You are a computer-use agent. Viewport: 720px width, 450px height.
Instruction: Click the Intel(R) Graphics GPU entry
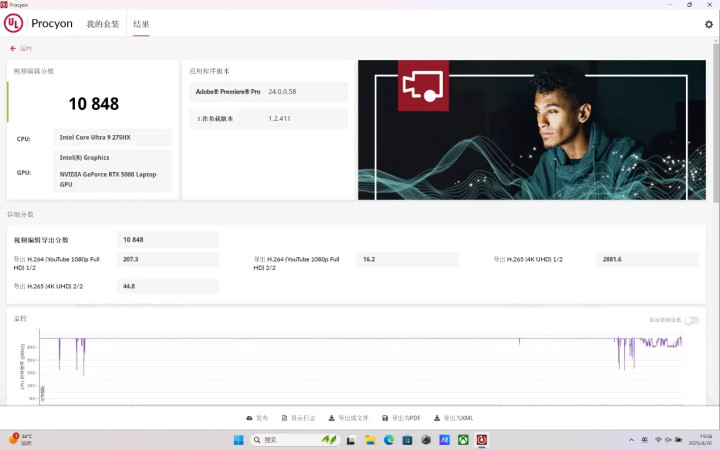tap(84, 158)
